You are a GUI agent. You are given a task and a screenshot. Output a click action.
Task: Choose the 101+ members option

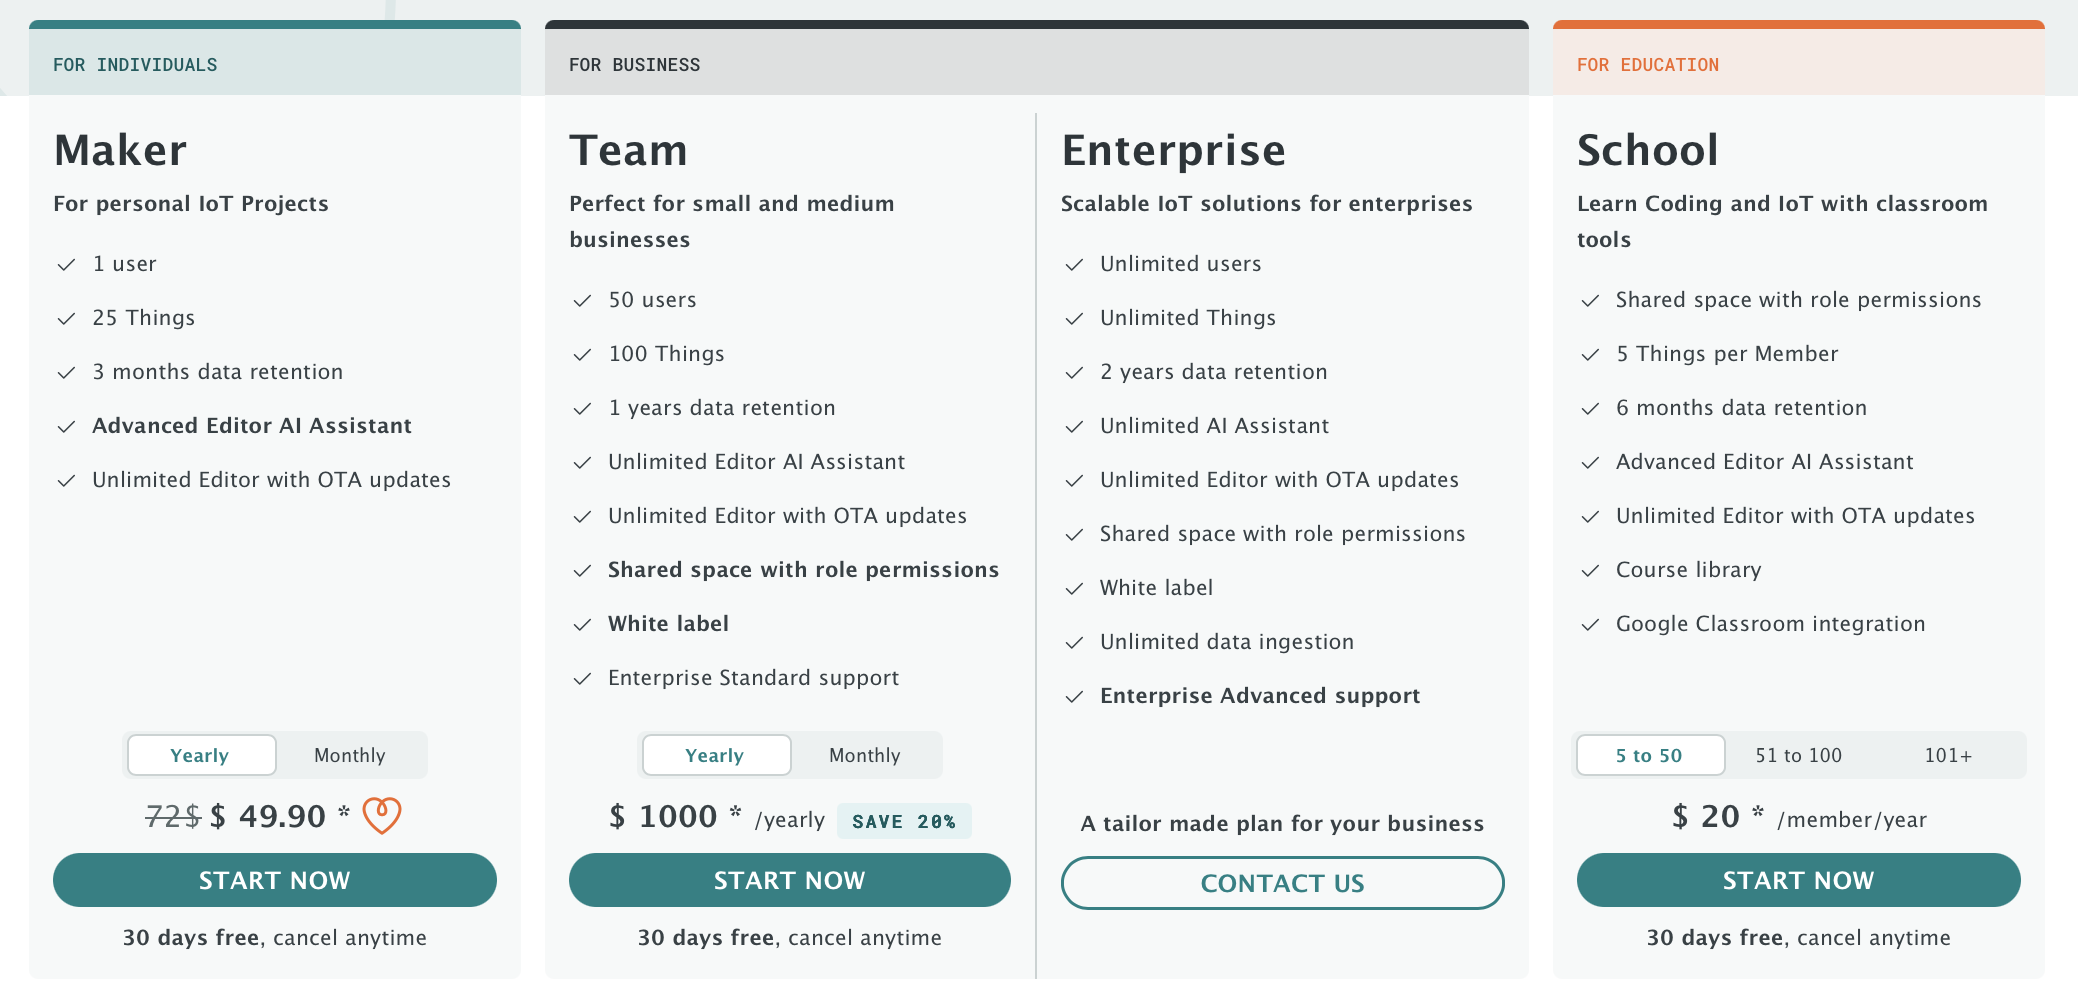coord(1948,755)
